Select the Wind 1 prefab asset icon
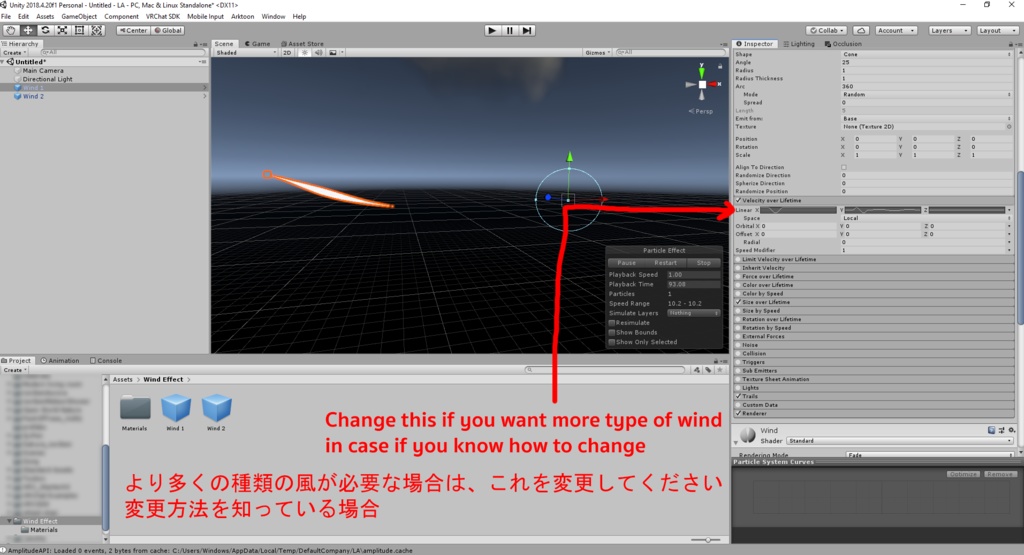The height and width of the screenshot is (555, 1024). 175,407
